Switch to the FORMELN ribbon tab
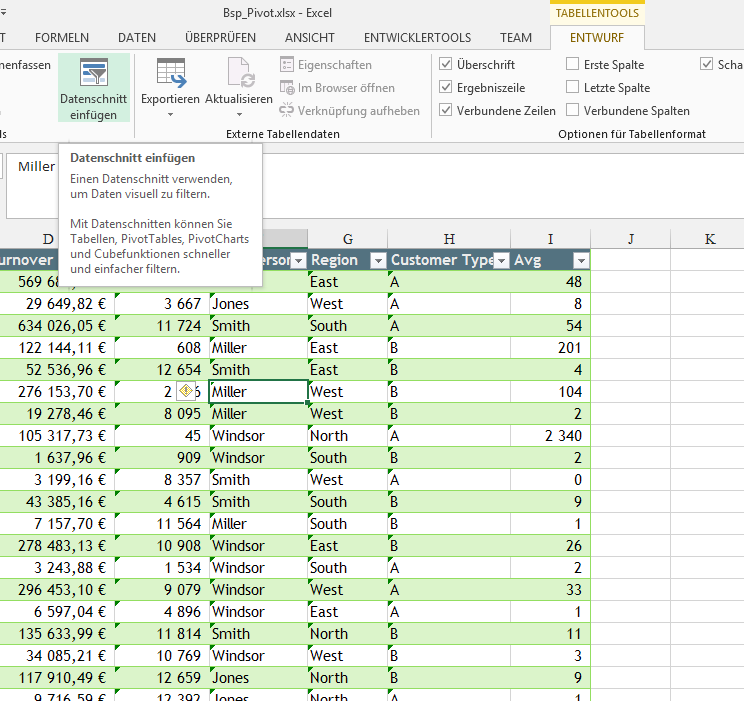 point(62,38)
